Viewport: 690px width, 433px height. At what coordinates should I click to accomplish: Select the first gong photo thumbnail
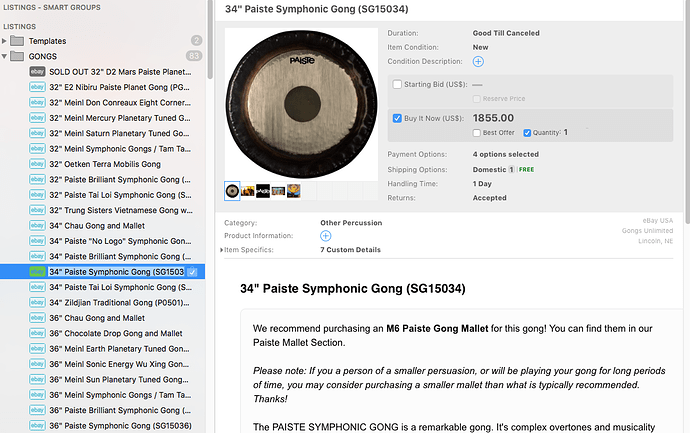pyautogui.click(x=232, y=191)
